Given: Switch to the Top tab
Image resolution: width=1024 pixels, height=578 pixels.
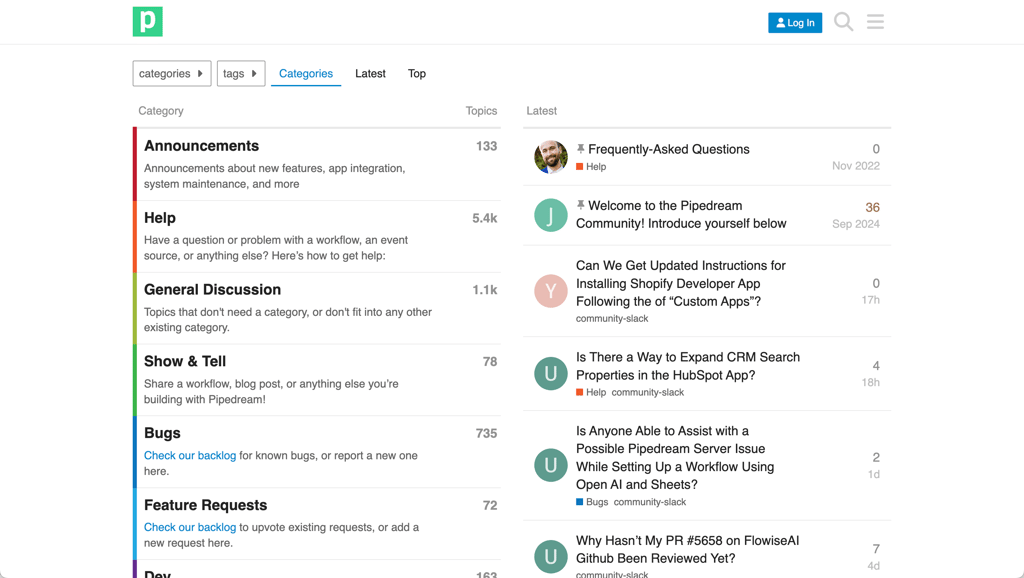Looking at the screenshot, I should 417,74.
